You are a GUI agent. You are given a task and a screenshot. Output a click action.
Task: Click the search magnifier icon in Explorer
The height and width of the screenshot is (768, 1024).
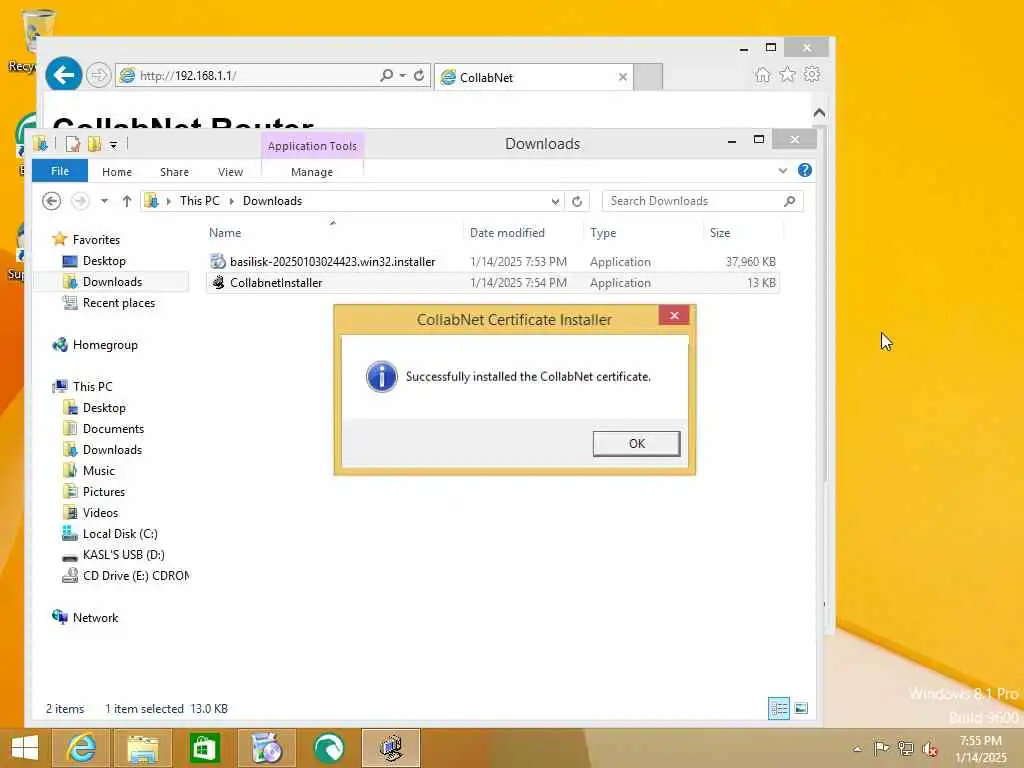(790, 201)
